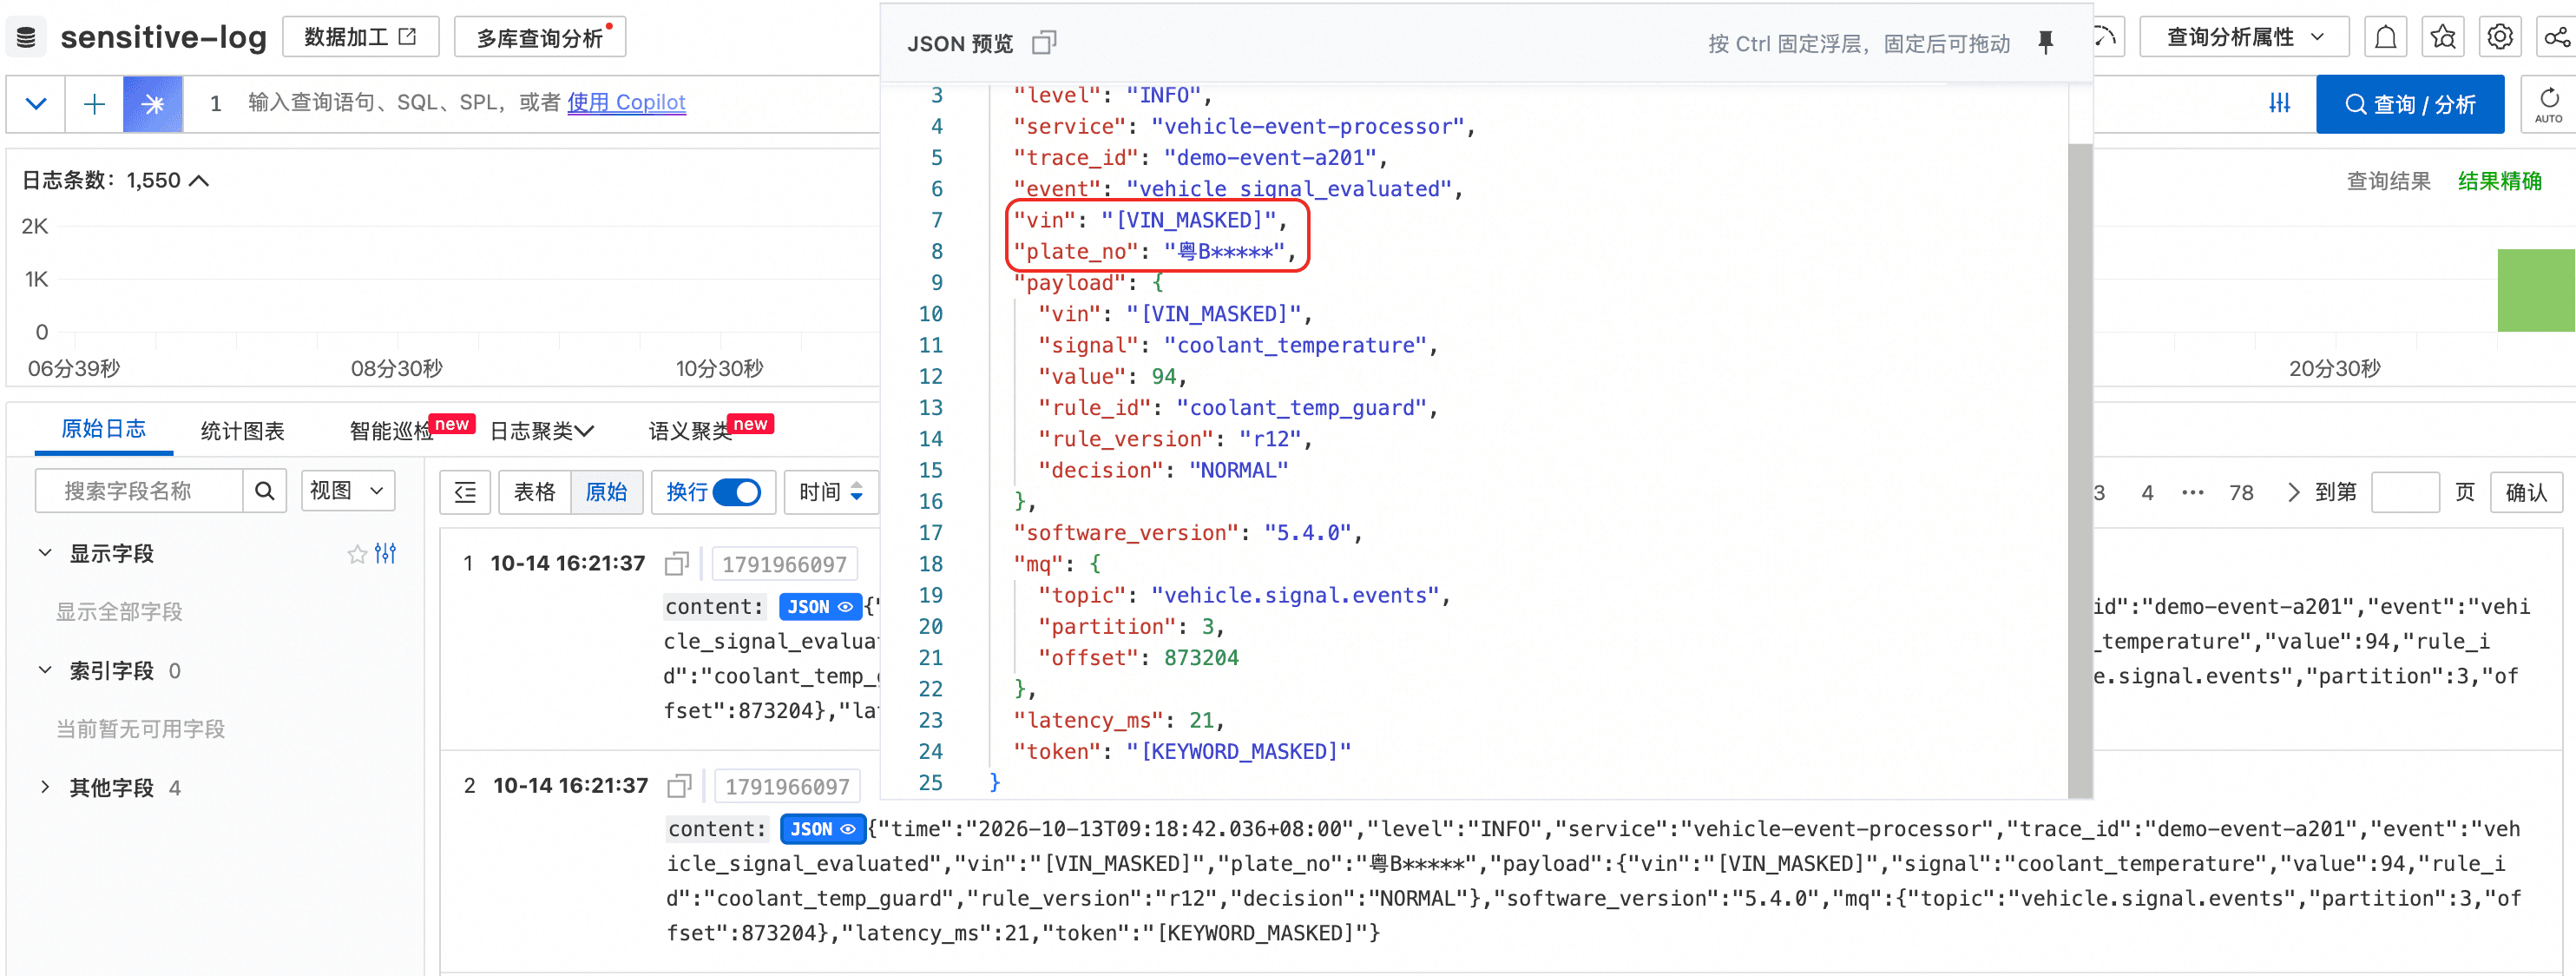Screen dimensions: 2576x976
Task: Click the star favorite icon in header
Action: pos(2443,38)
